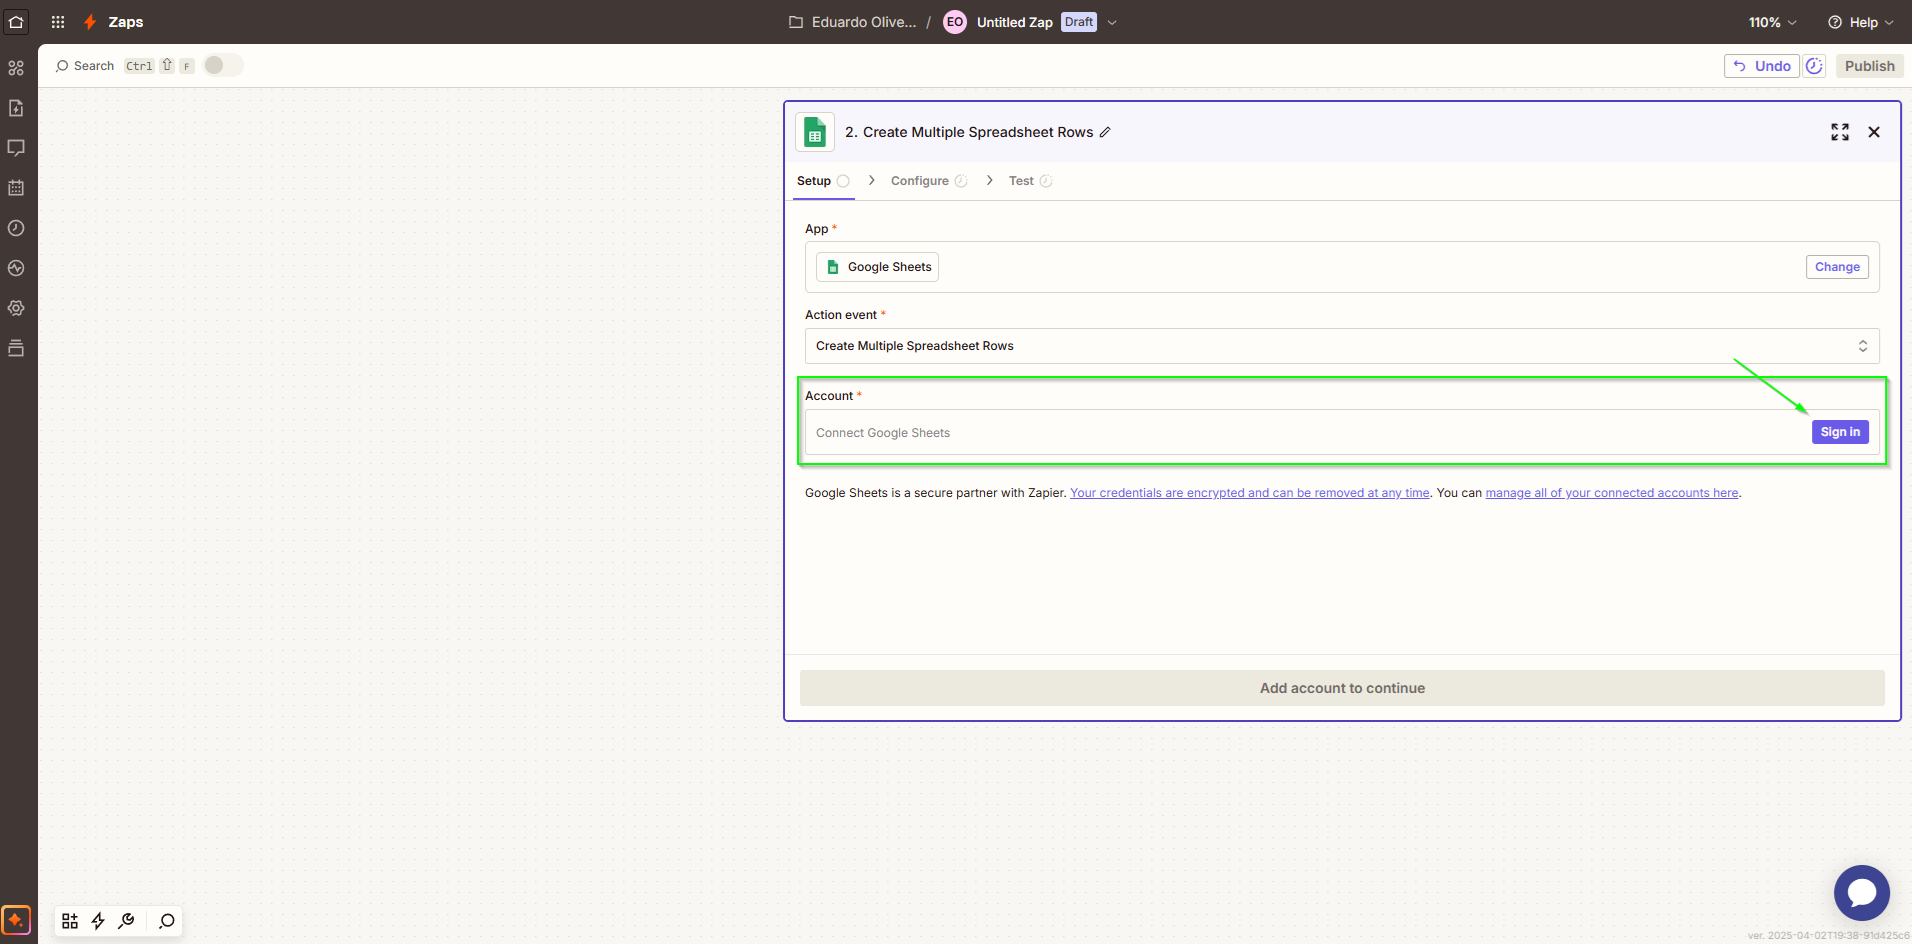Click the Google Sheets step icon
Screen dimensions: 1912x944
[x=815, y=132]
